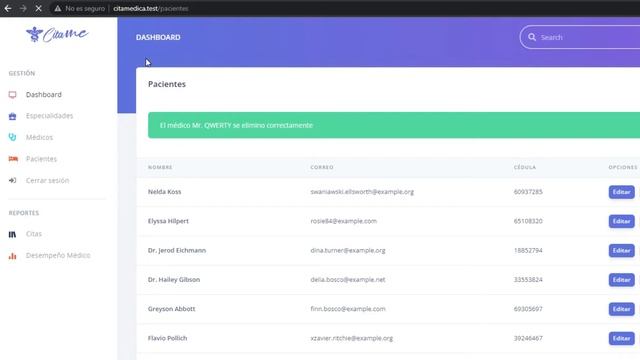Select Cerrar sesión to log out
The image size is (640, 360).
[x=47, y=180]
